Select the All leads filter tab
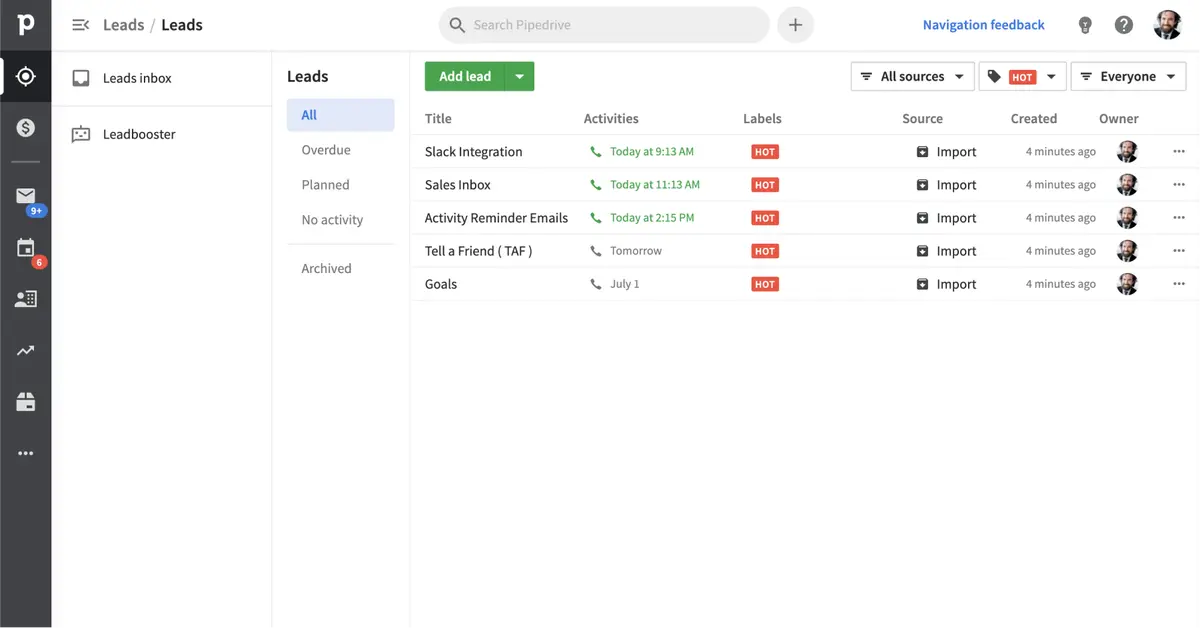This screenshot has width=1200, height=628. point(340,115)
